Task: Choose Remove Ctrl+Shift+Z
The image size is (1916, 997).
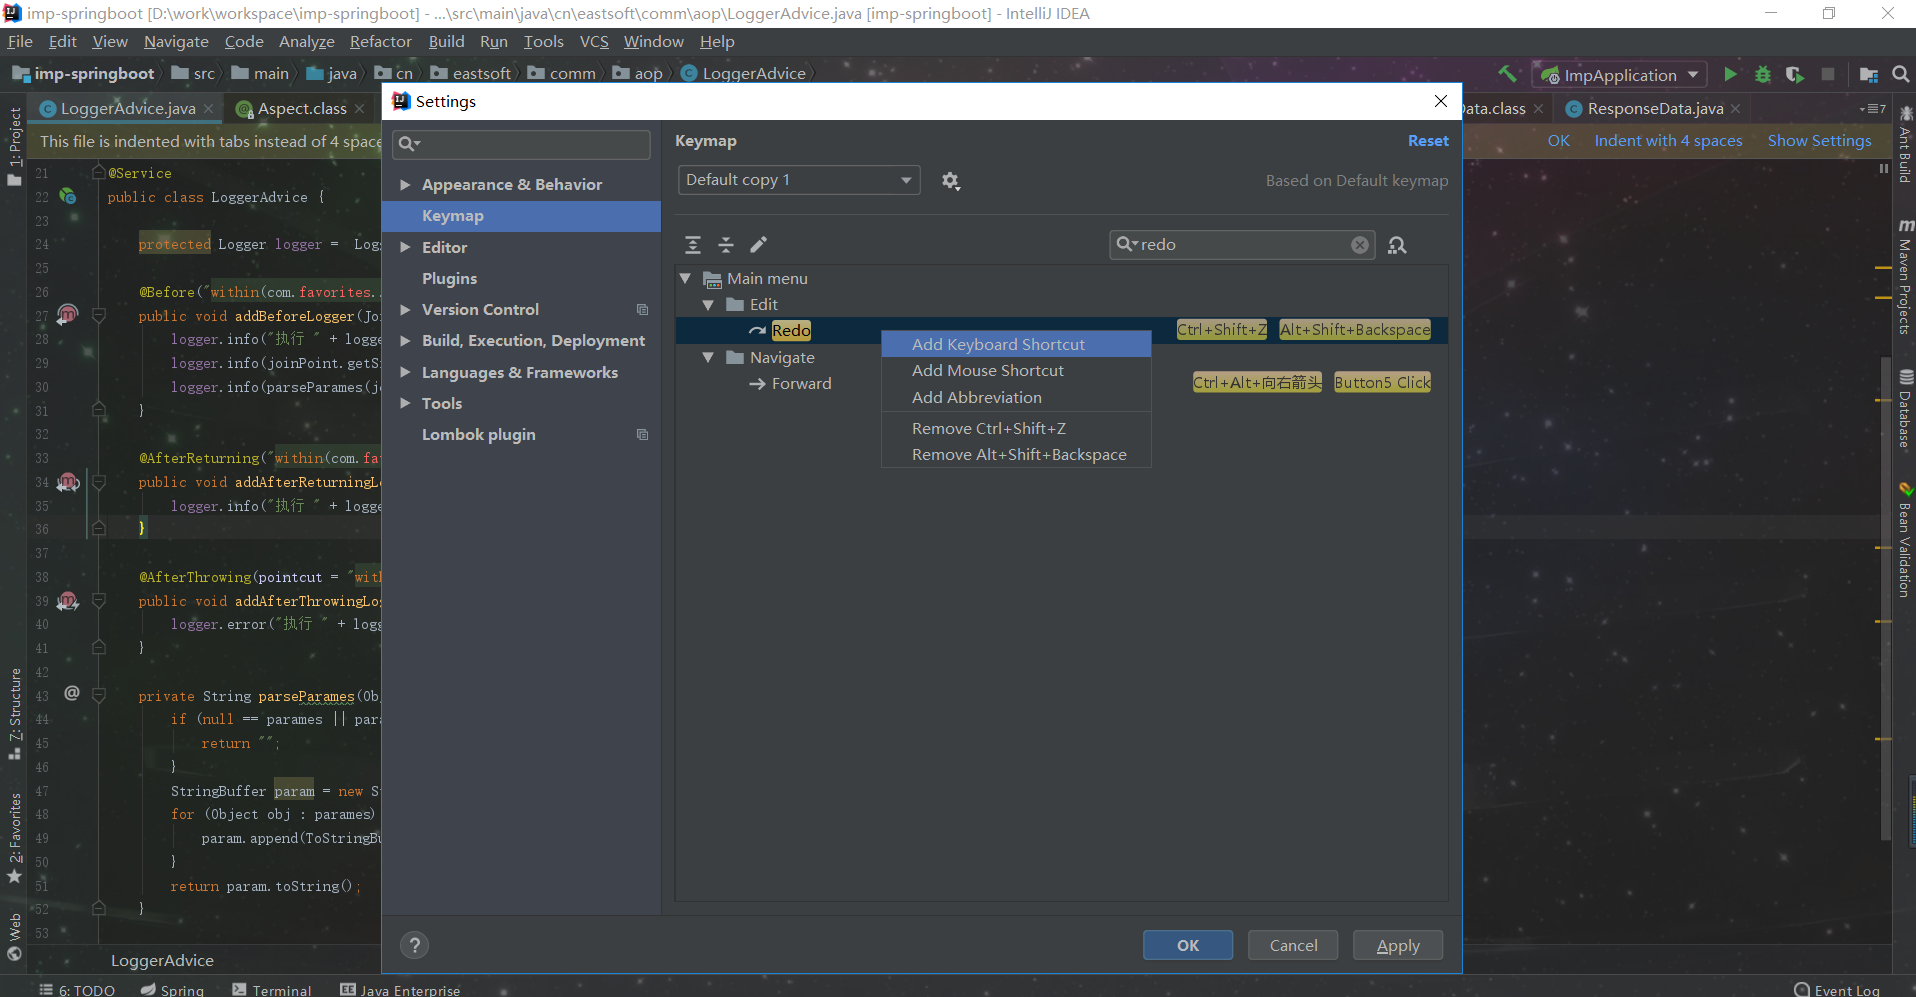Action: 1016,428
